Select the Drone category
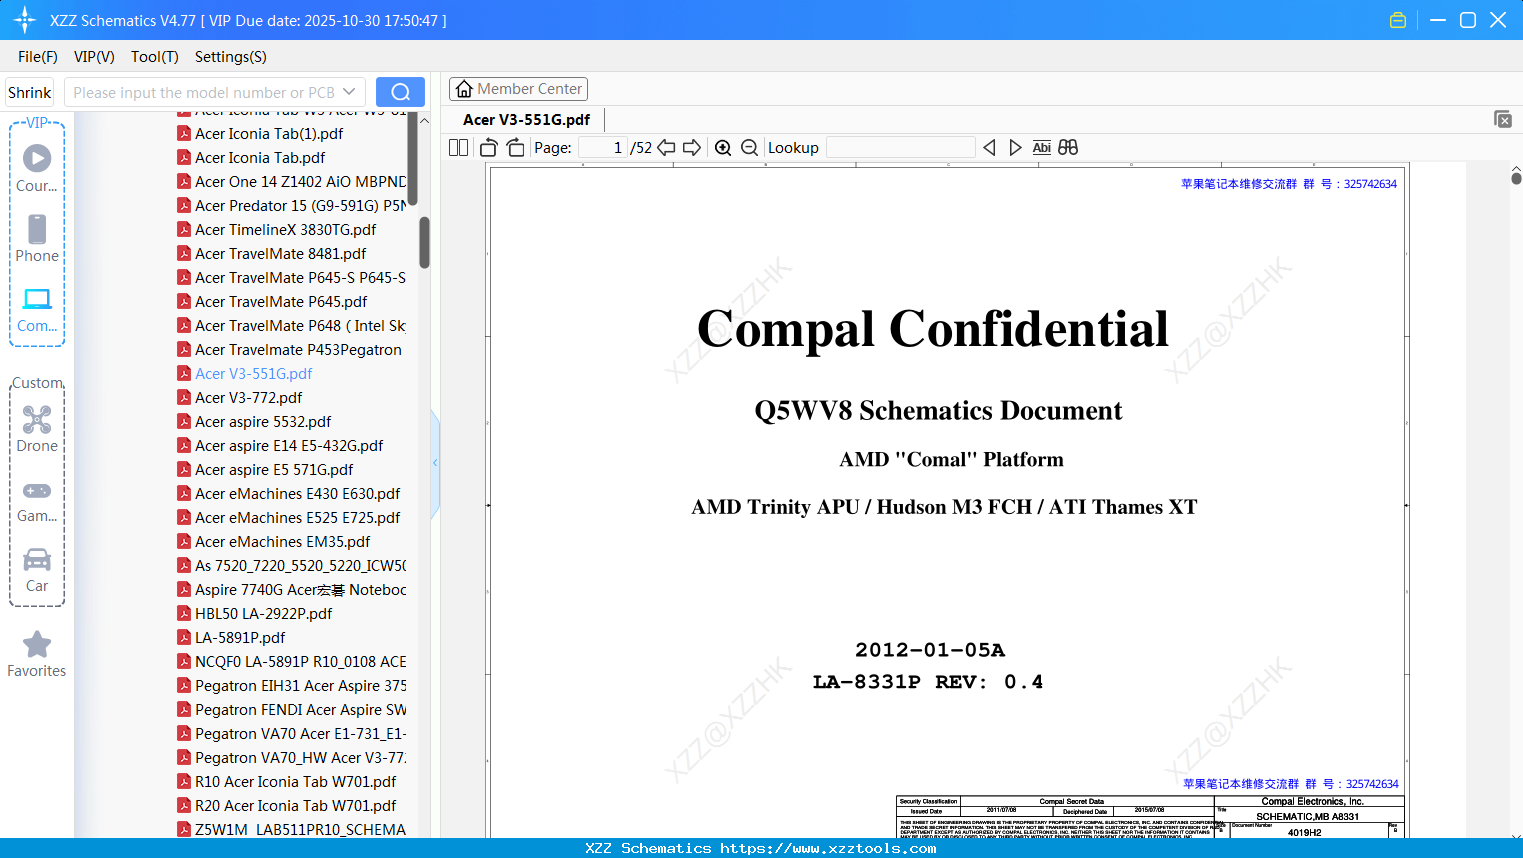The width and height of the screenshot is (1523, 858). click(37, 428)
